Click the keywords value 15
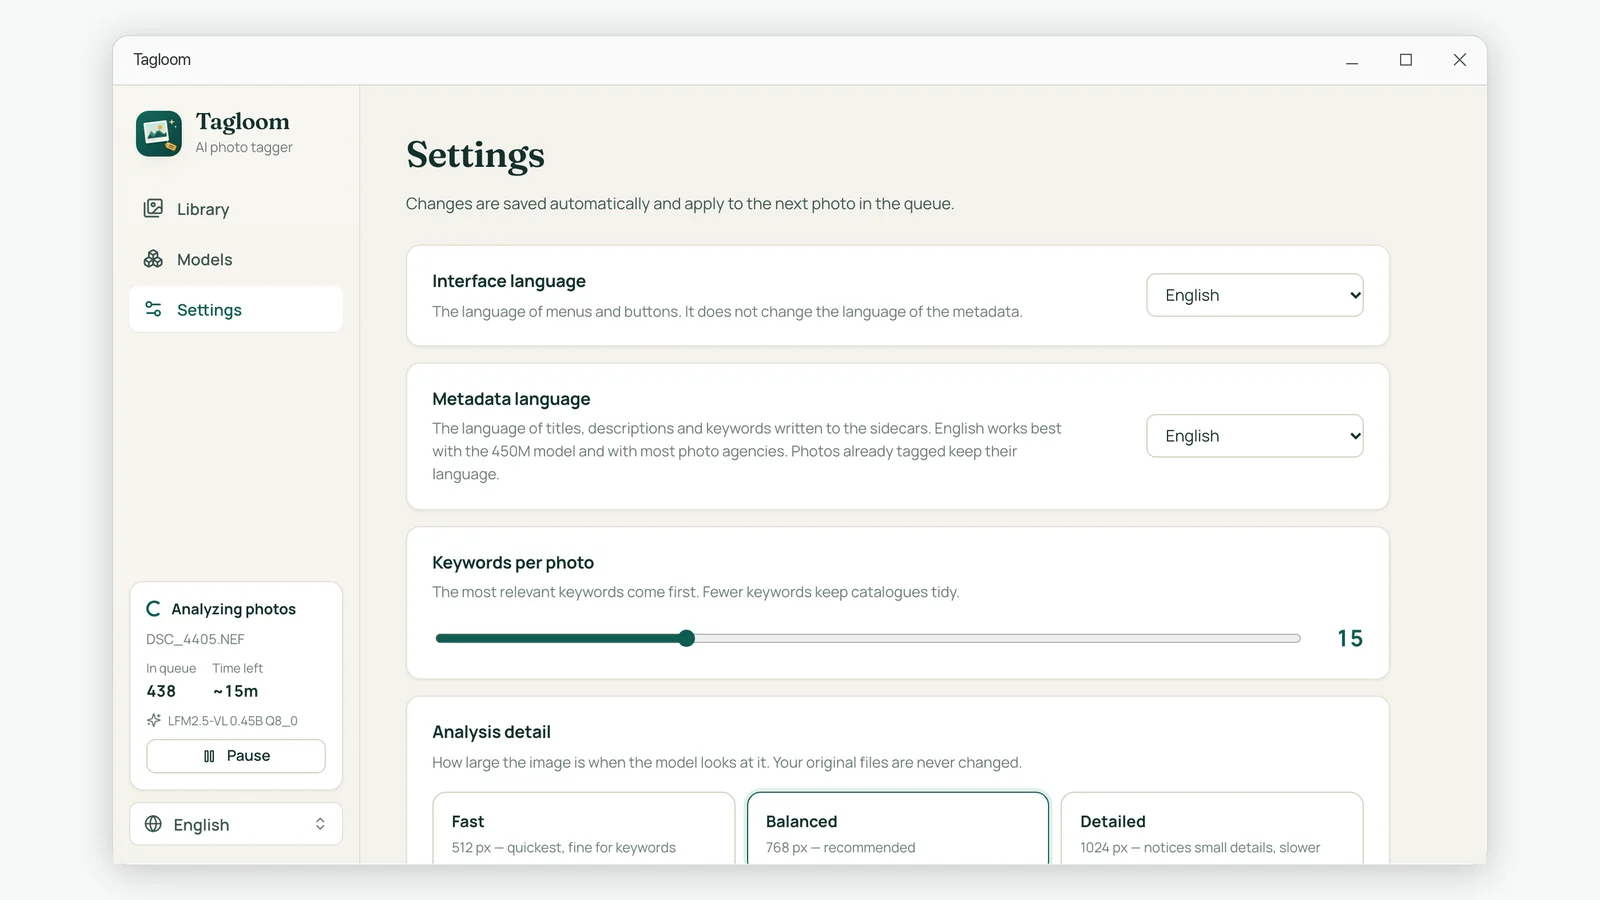 [1350, 638]
